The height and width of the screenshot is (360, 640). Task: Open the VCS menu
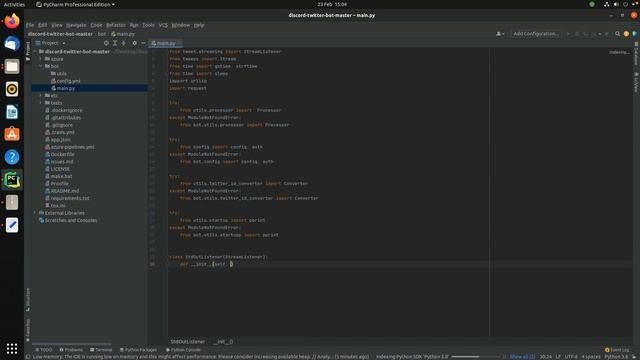[x=163, y=25]
